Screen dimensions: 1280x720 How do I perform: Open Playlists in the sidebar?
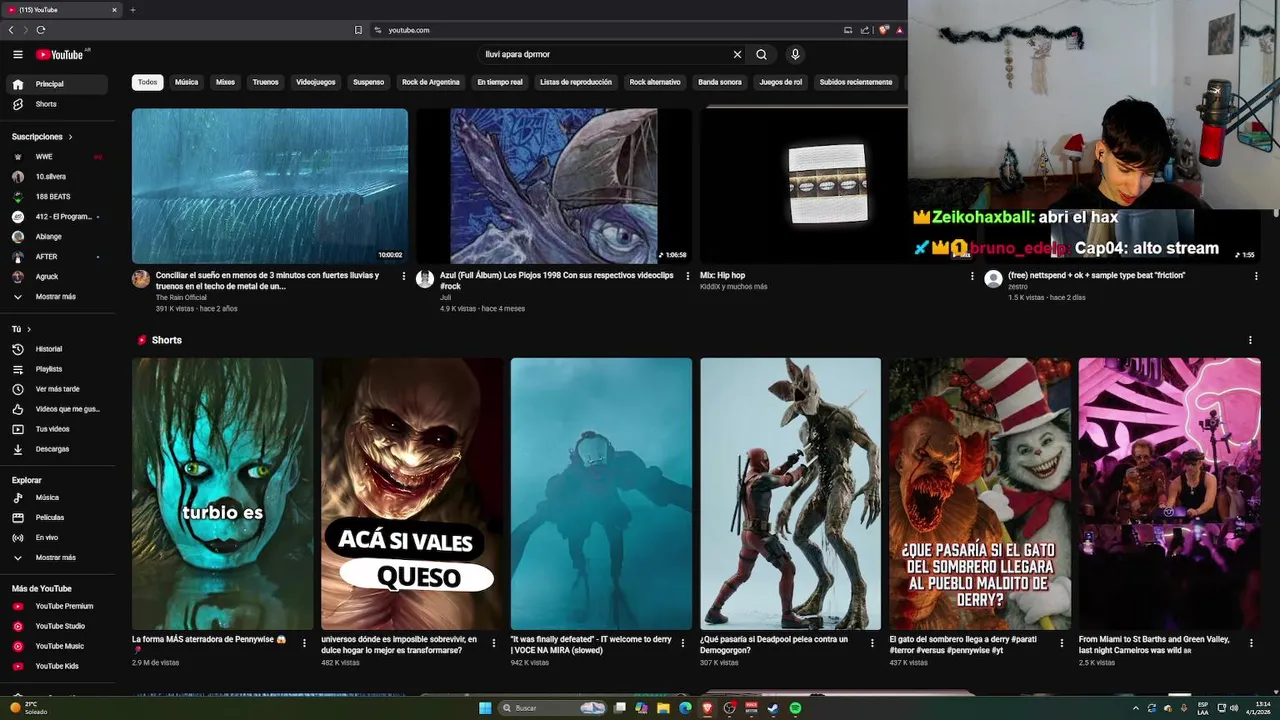[x=56, y=369]
